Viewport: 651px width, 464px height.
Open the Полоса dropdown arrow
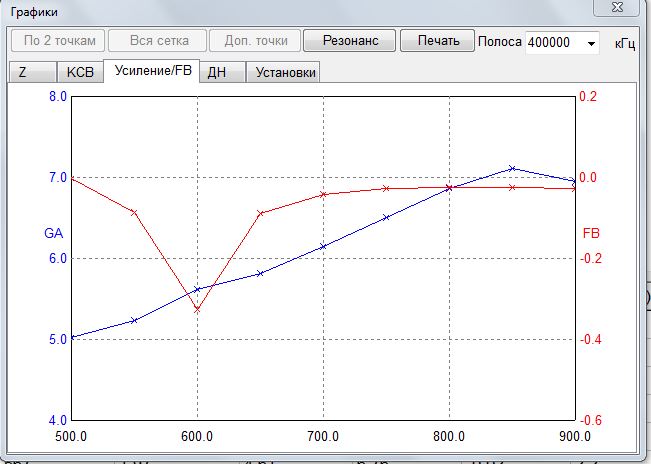[x=591, y=43]
